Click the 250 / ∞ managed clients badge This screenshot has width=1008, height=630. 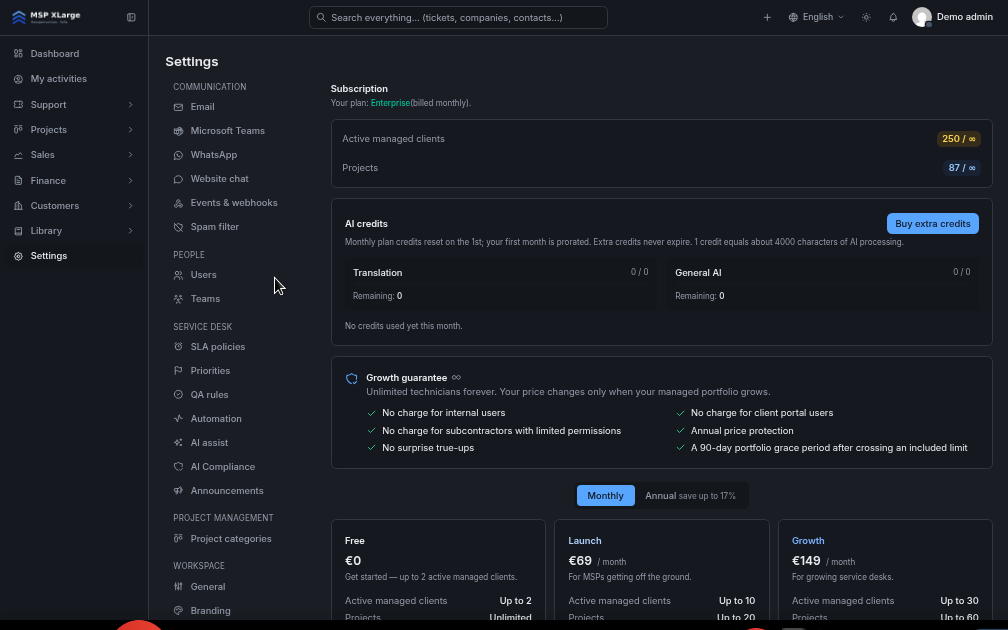click(x=958, y=139)
